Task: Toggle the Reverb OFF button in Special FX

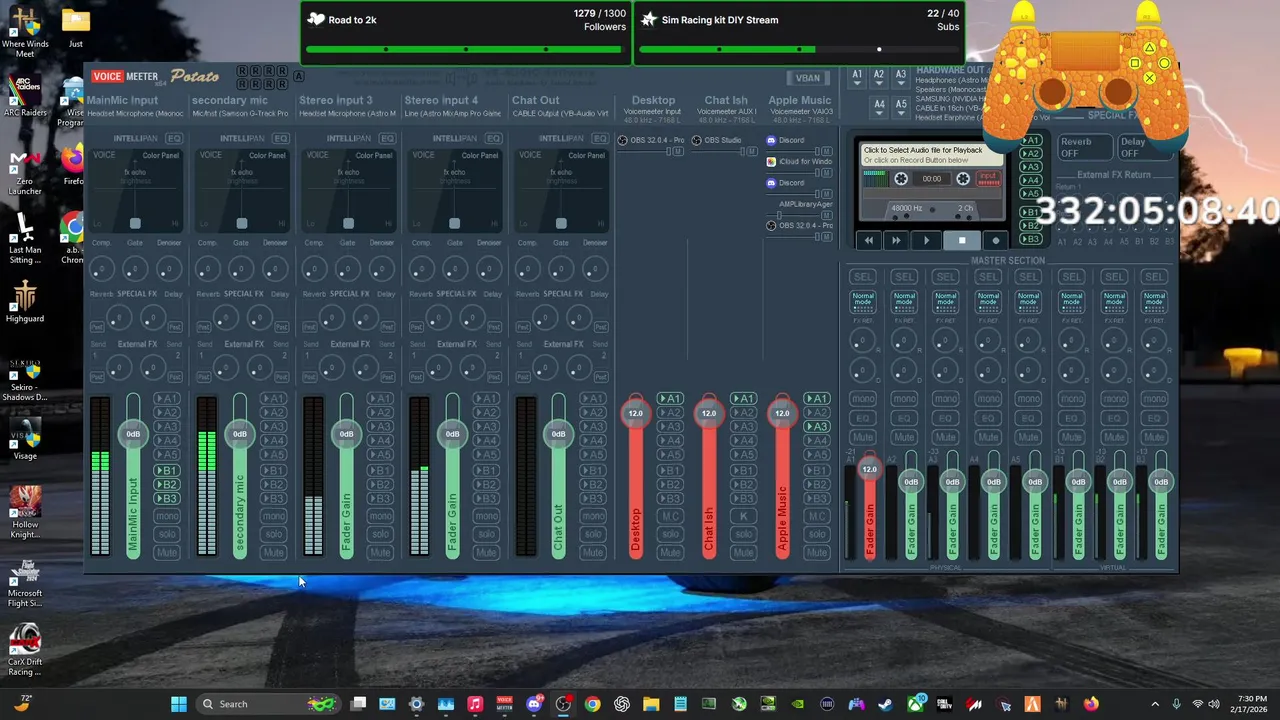Action: point(1084,148)
